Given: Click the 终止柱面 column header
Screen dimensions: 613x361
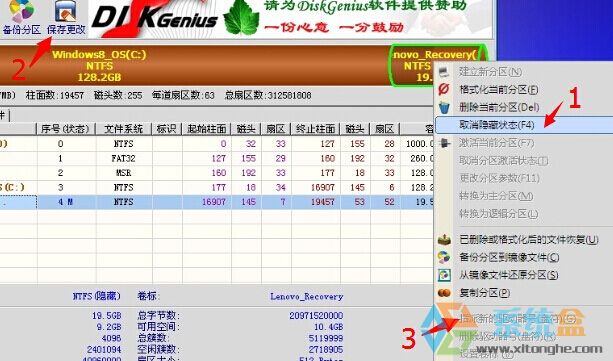Looking at the screenshot, I should pos(315,129).
